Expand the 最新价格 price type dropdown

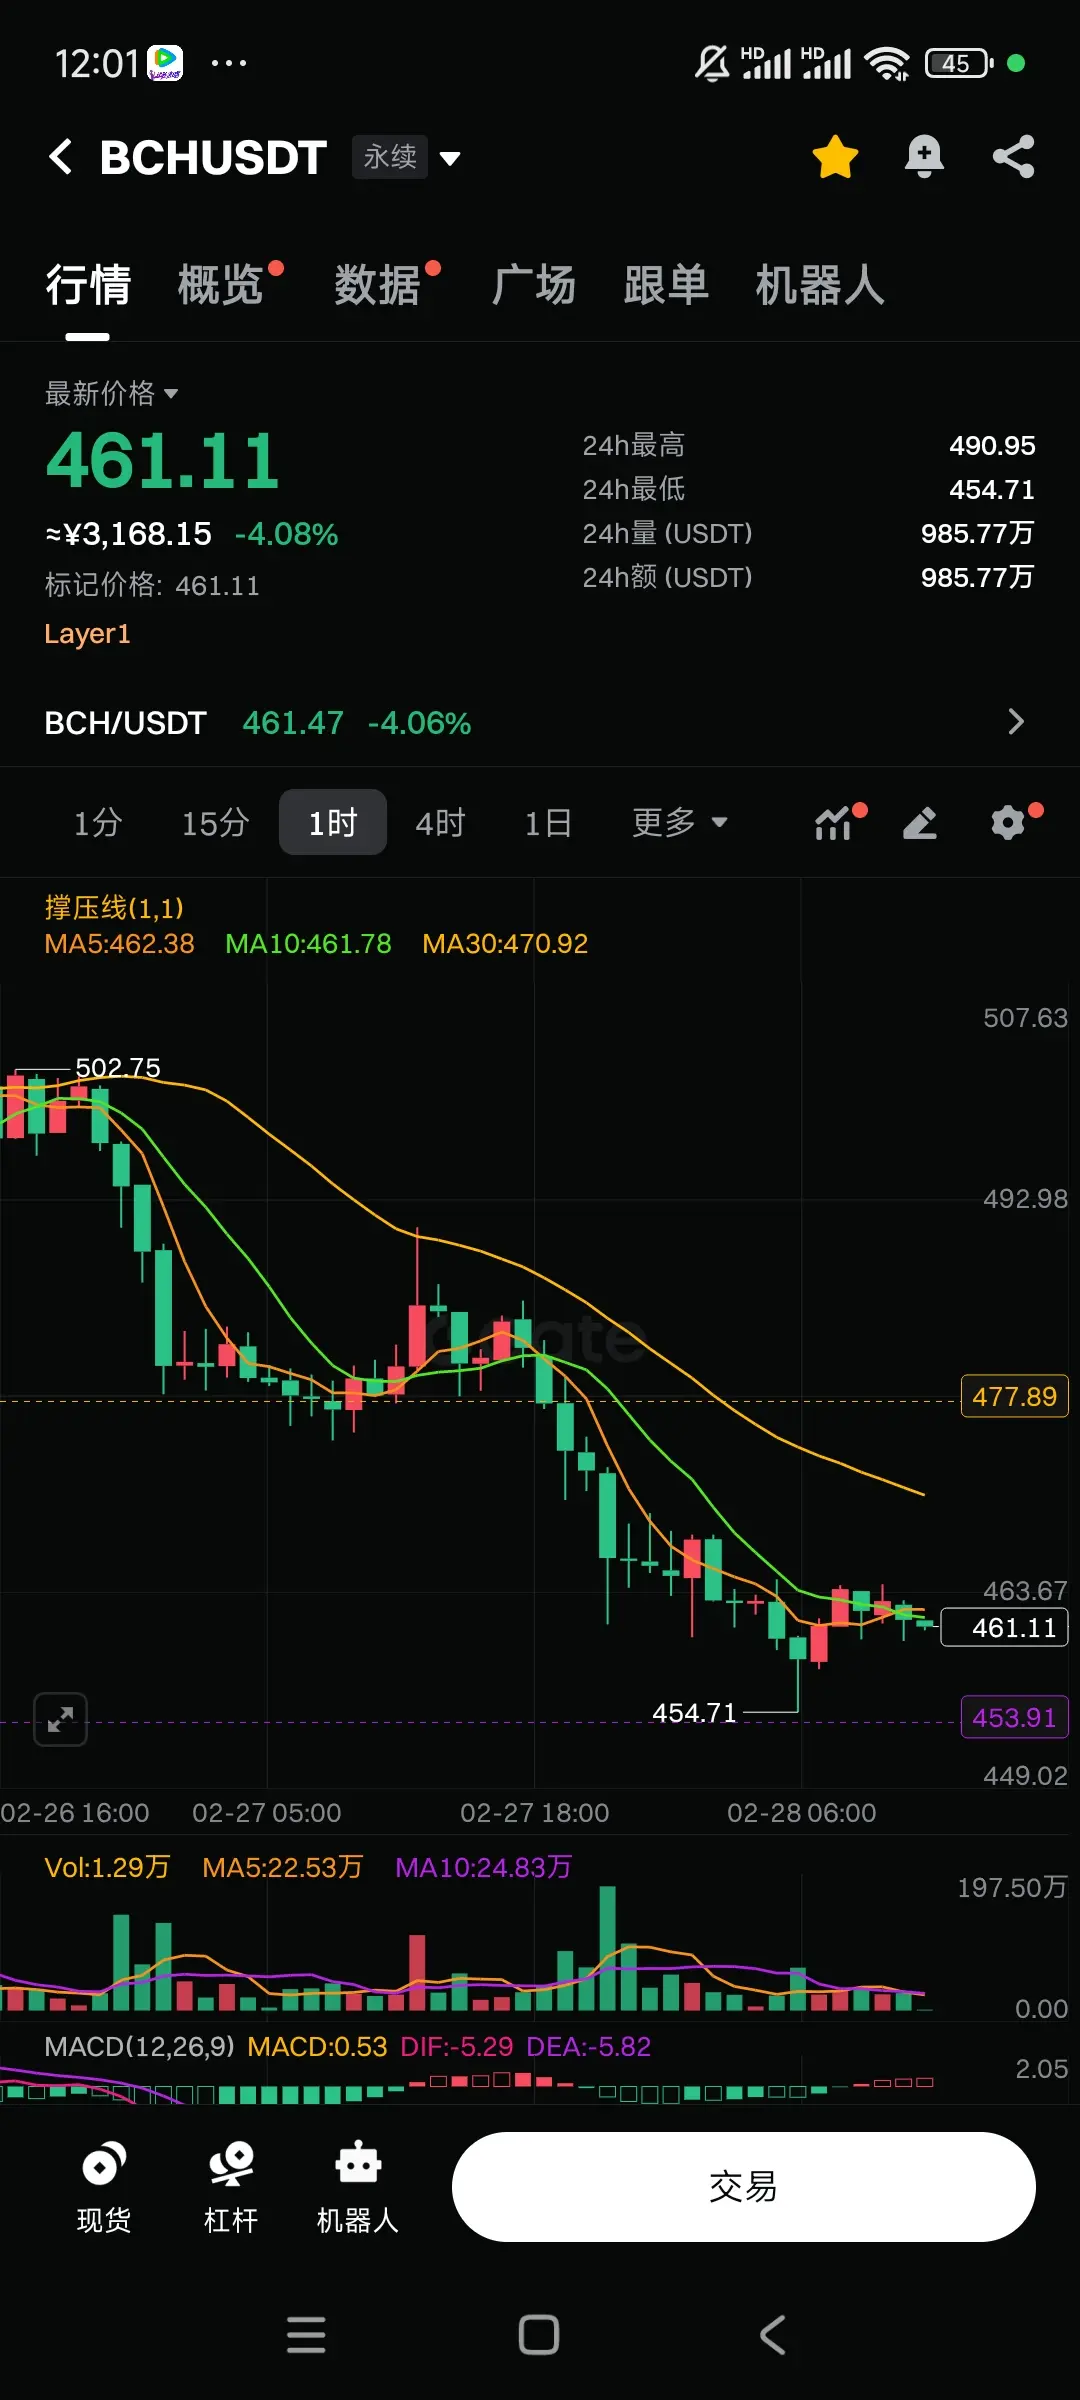click(111, 394)
